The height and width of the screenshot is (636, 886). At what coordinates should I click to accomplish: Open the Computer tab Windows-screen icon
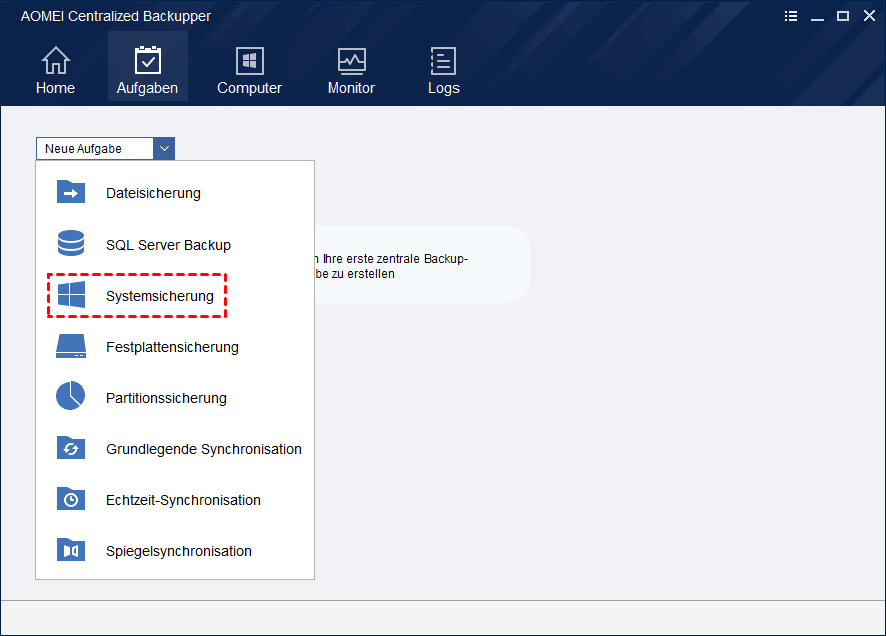249,60
